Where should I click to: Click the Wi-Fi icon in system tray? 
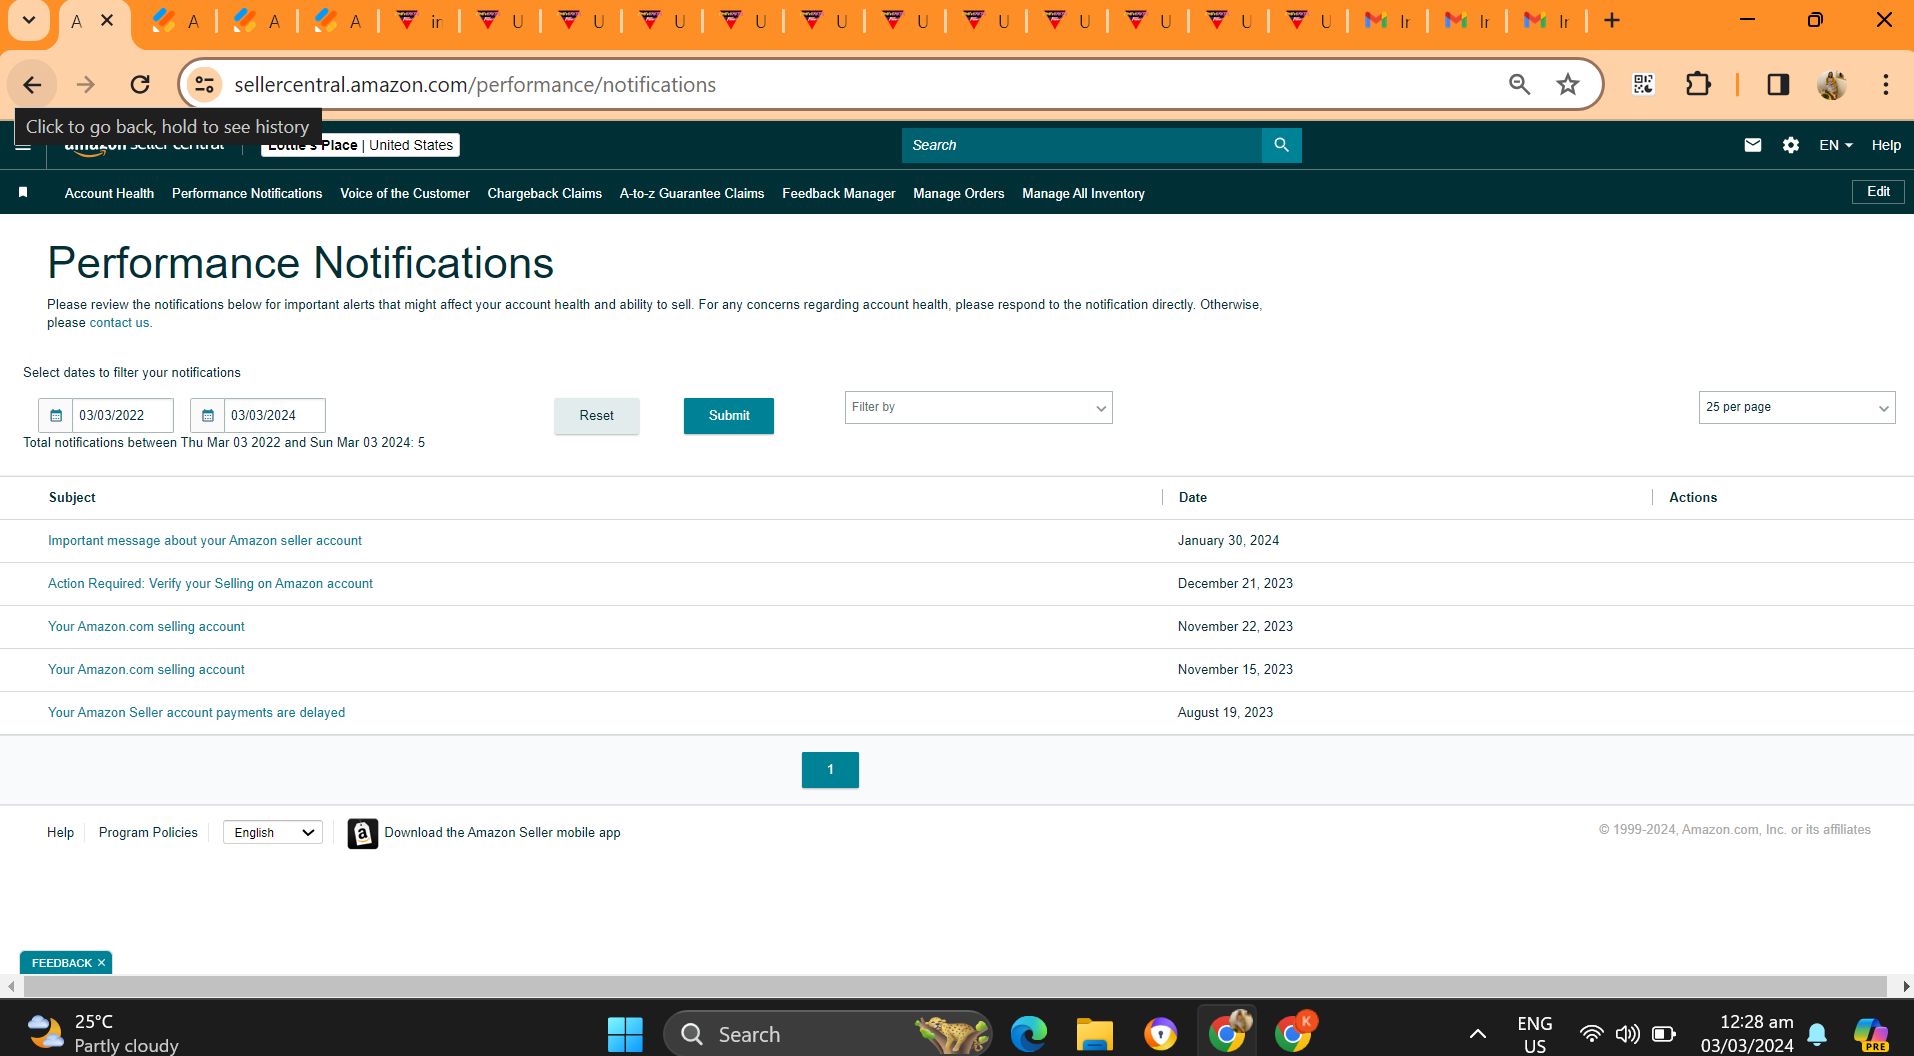coord(1591,1034)
